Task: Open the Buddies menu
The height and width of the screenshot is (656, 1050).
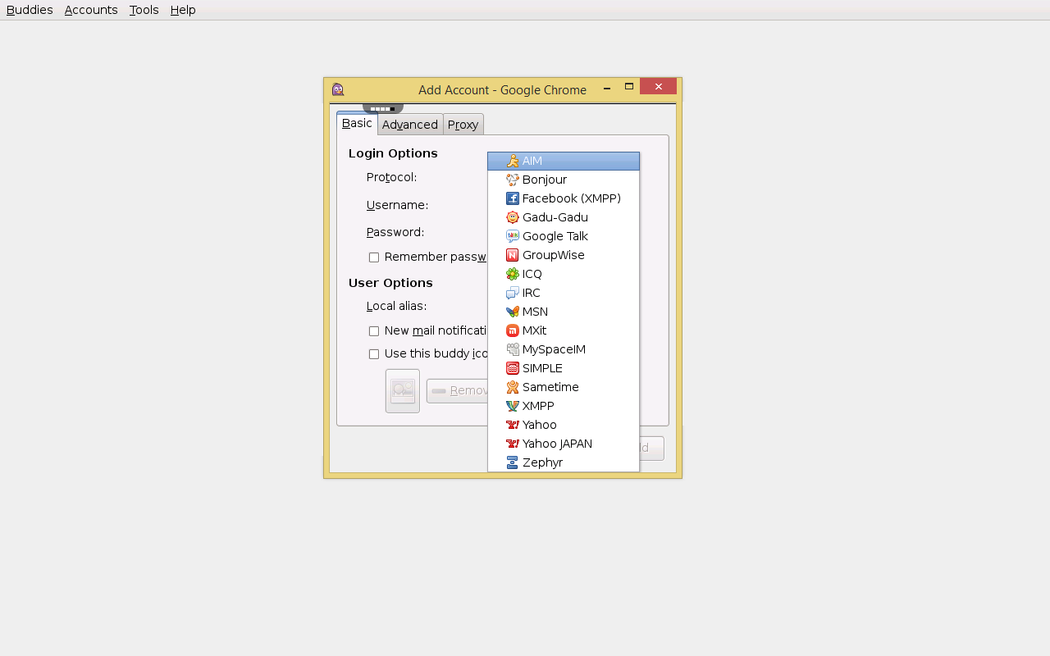Action: pyautogui.click(x=29, y=10)
